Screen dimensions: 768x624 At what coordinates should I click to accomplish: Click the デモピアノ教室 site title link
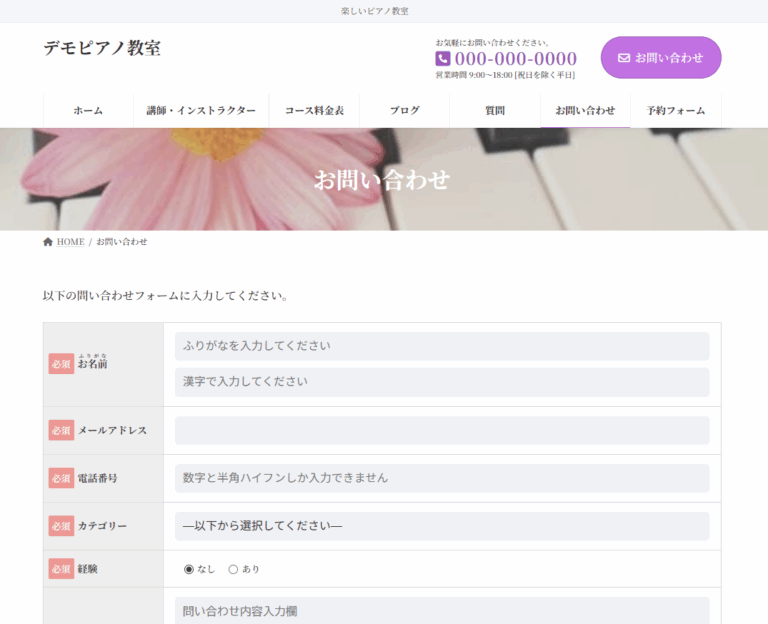tap(102, 48)
